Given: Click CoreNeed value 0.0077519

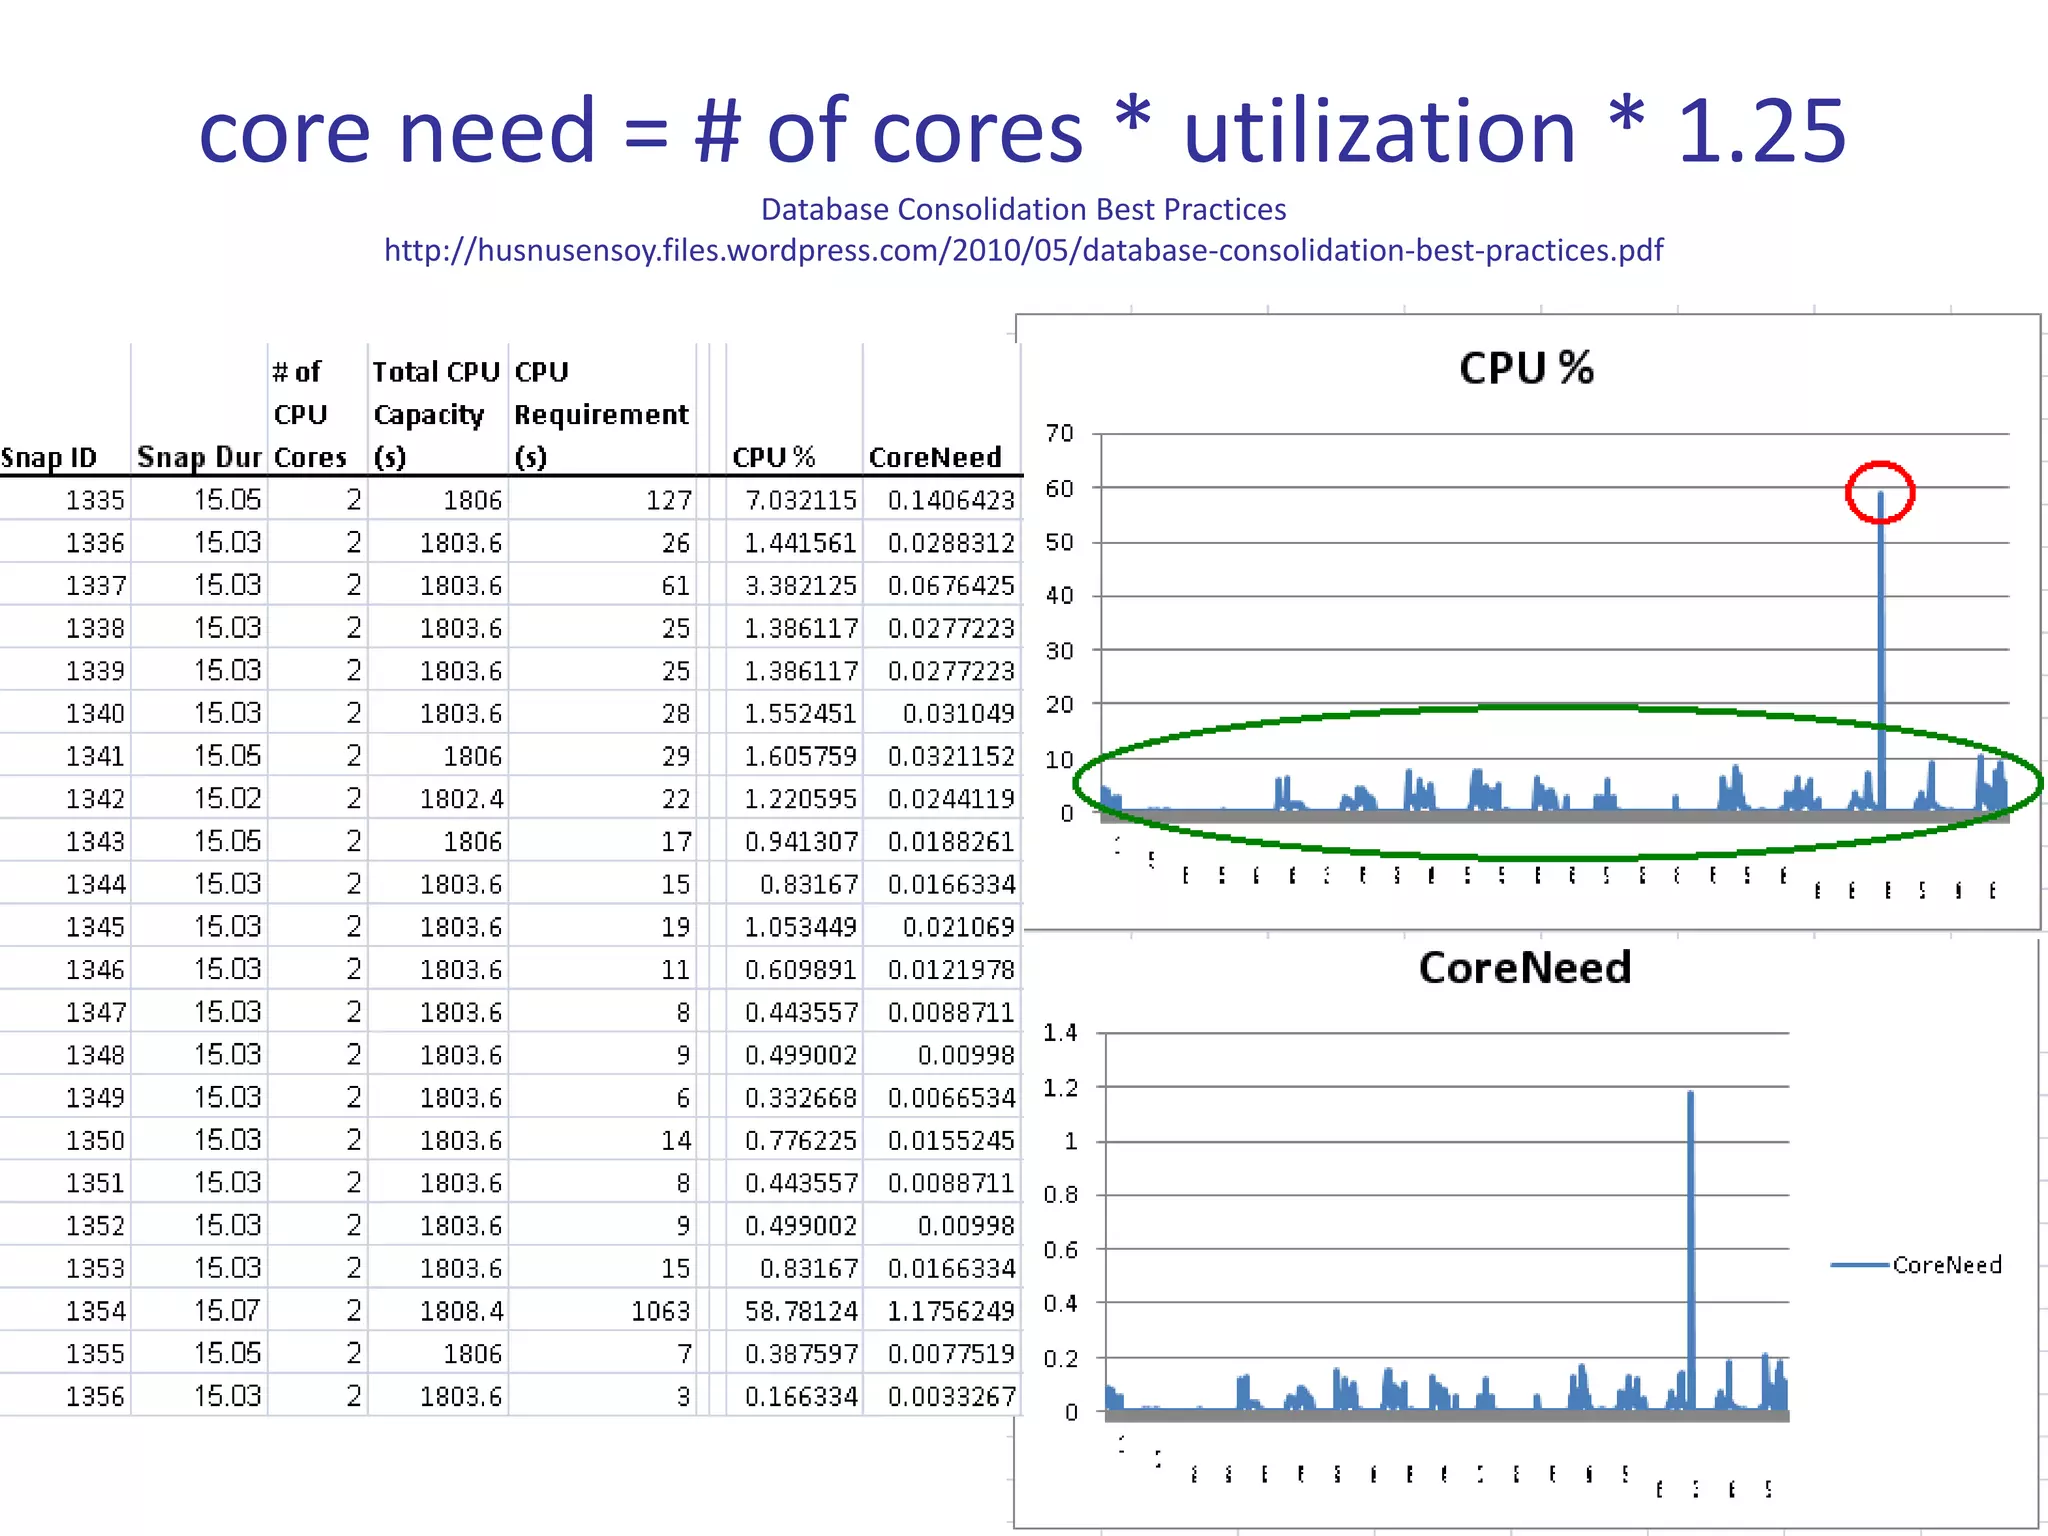Looking at the screenshot, I should tap(951, 1354).
